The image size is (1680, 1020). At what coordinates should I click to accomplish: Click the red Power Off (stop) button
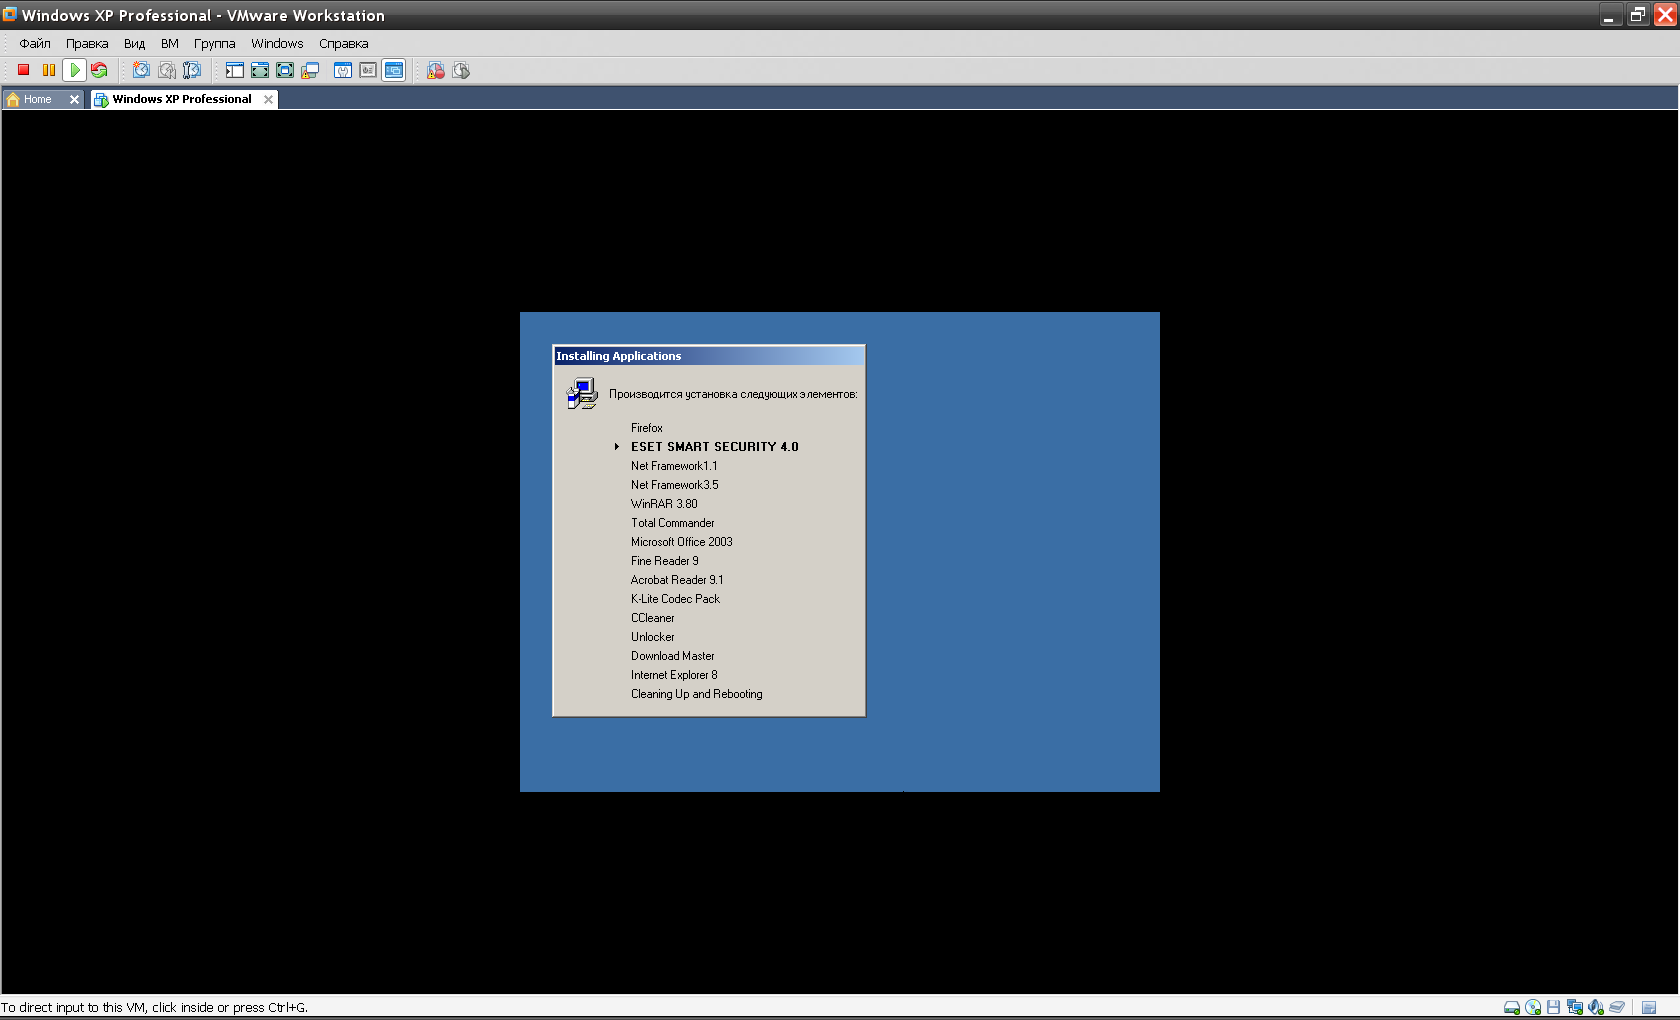23,70
